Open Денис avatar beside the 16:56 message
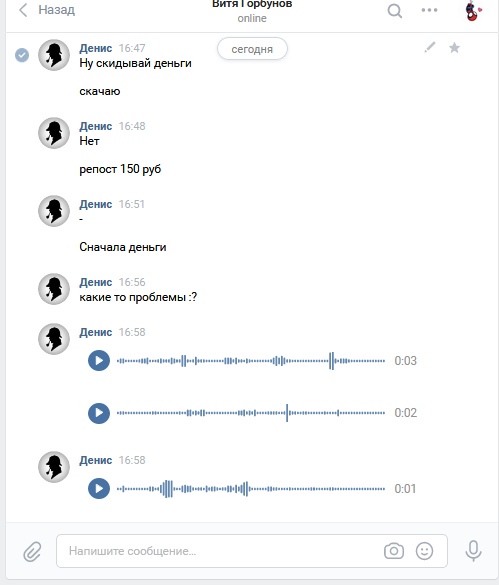Screen dimensions: 499x585 click(54, 289)
